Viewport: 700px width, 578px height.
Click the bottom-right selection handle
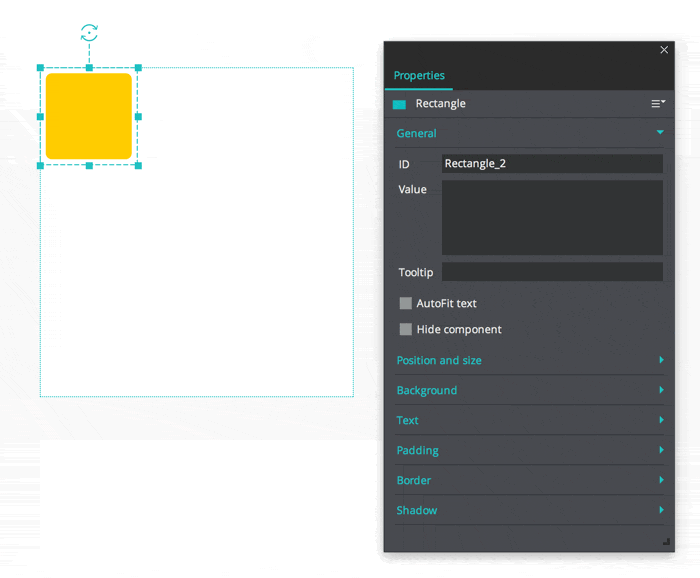pos(138,166)
